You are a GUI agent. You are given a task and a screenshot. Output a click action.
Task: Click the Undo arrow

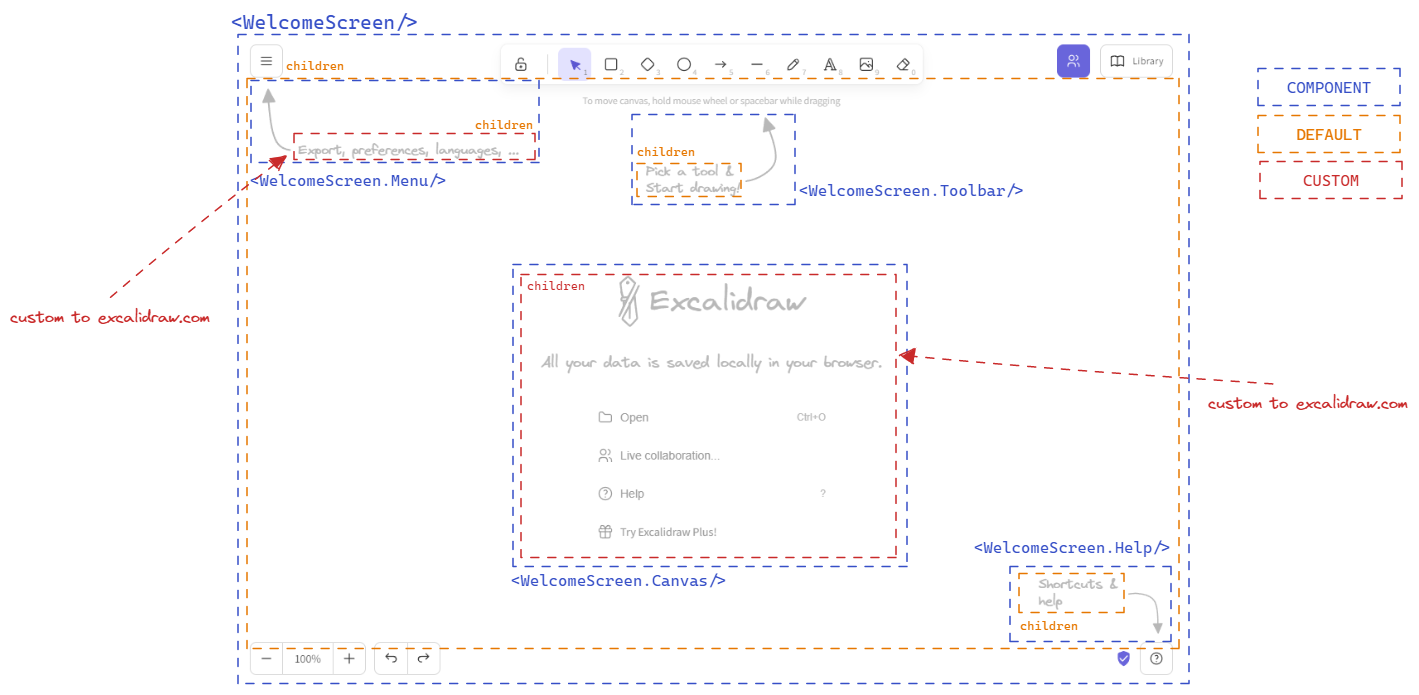[x=390, y=658]
